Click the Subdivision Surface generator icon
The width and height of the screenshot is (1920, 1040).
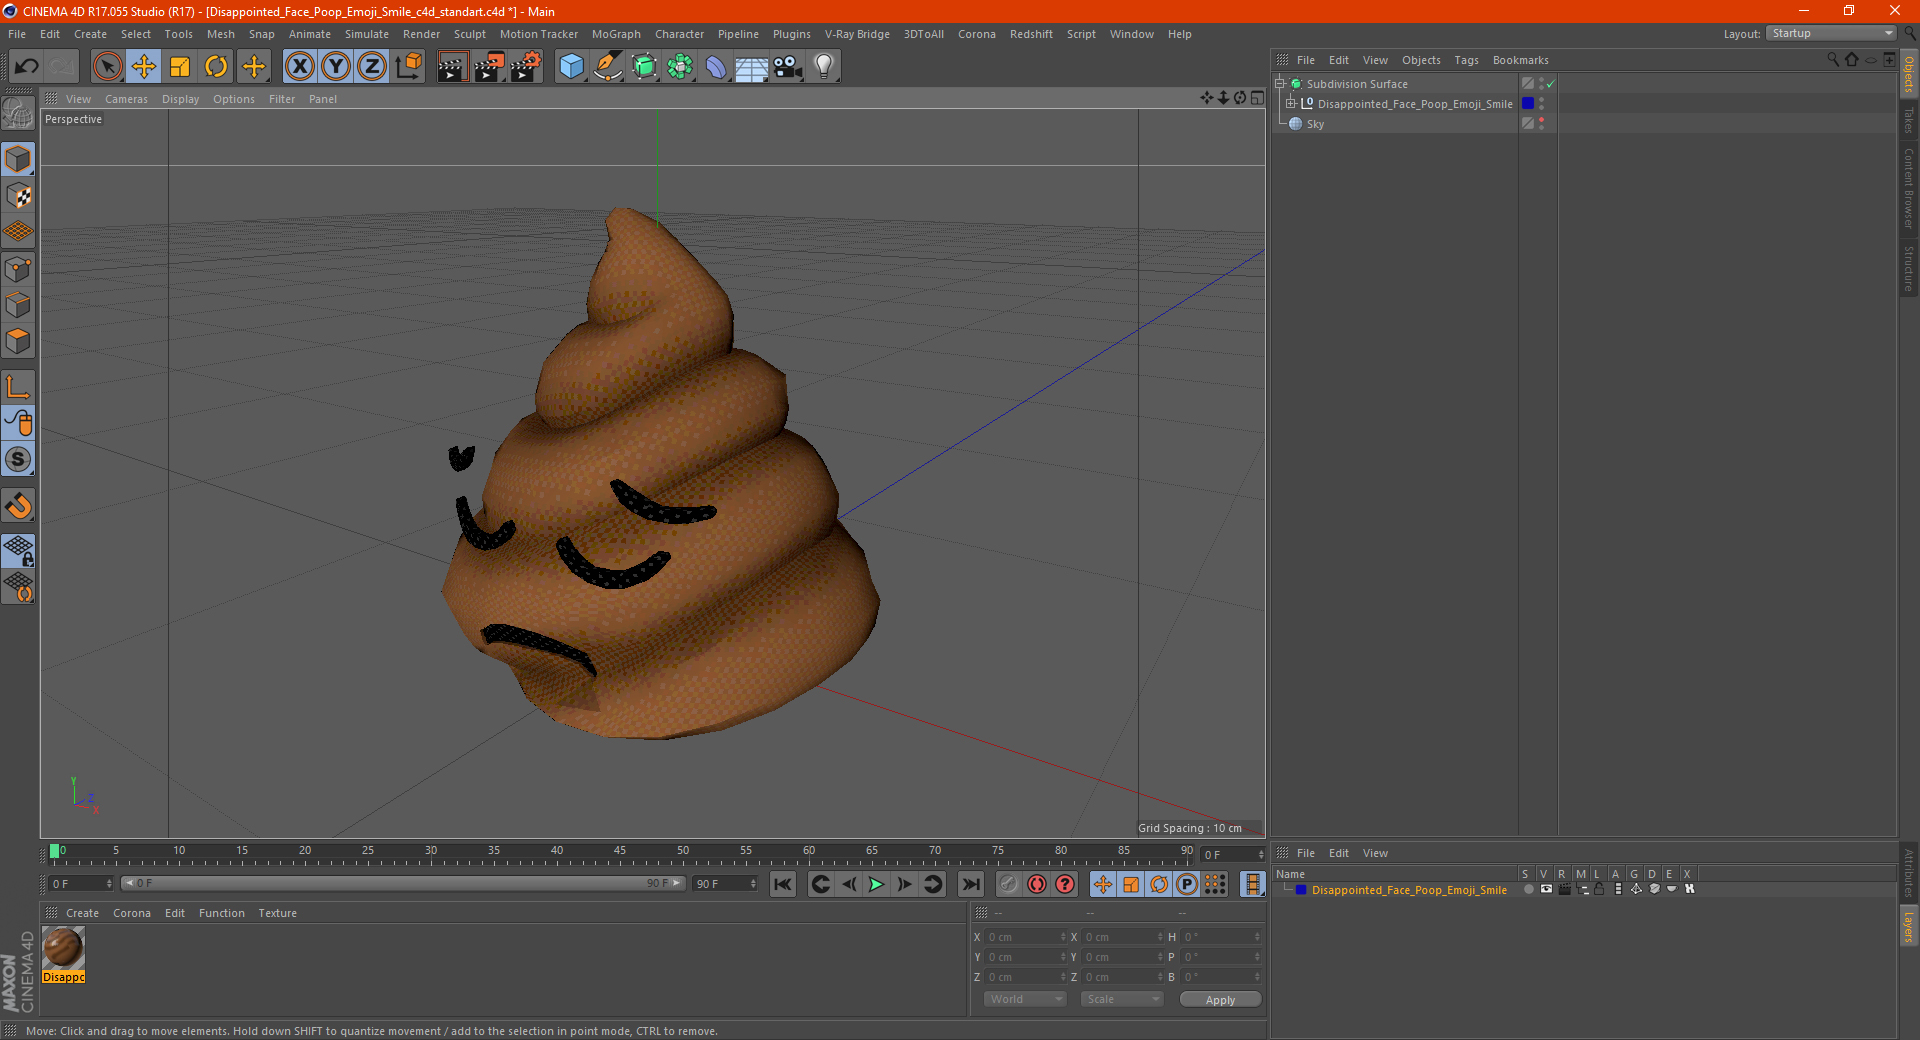coord(644,67)
